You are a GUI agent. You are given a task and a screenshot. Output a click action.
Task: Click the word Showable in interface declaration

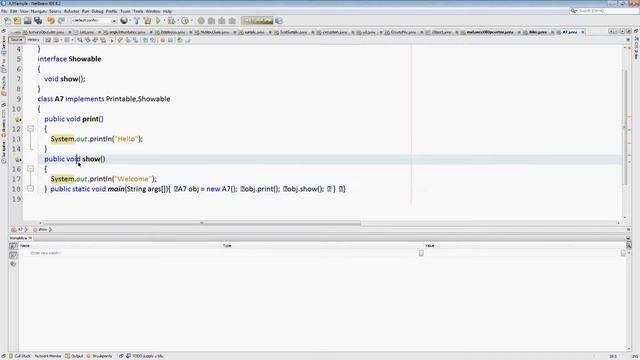(84, 59)
